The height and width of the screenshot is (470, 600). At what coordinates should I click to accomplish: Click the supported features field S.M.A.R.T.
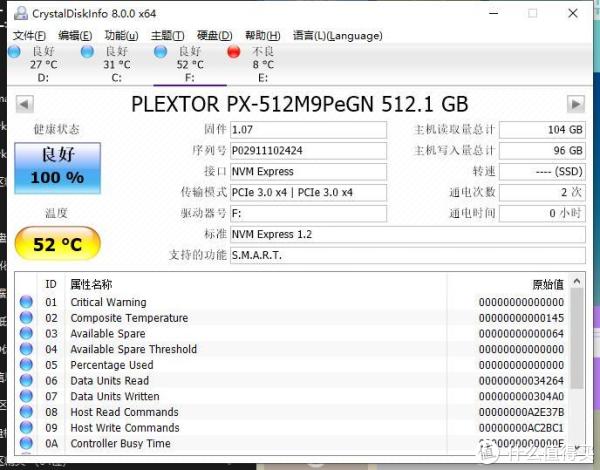(x=408, y=255)
